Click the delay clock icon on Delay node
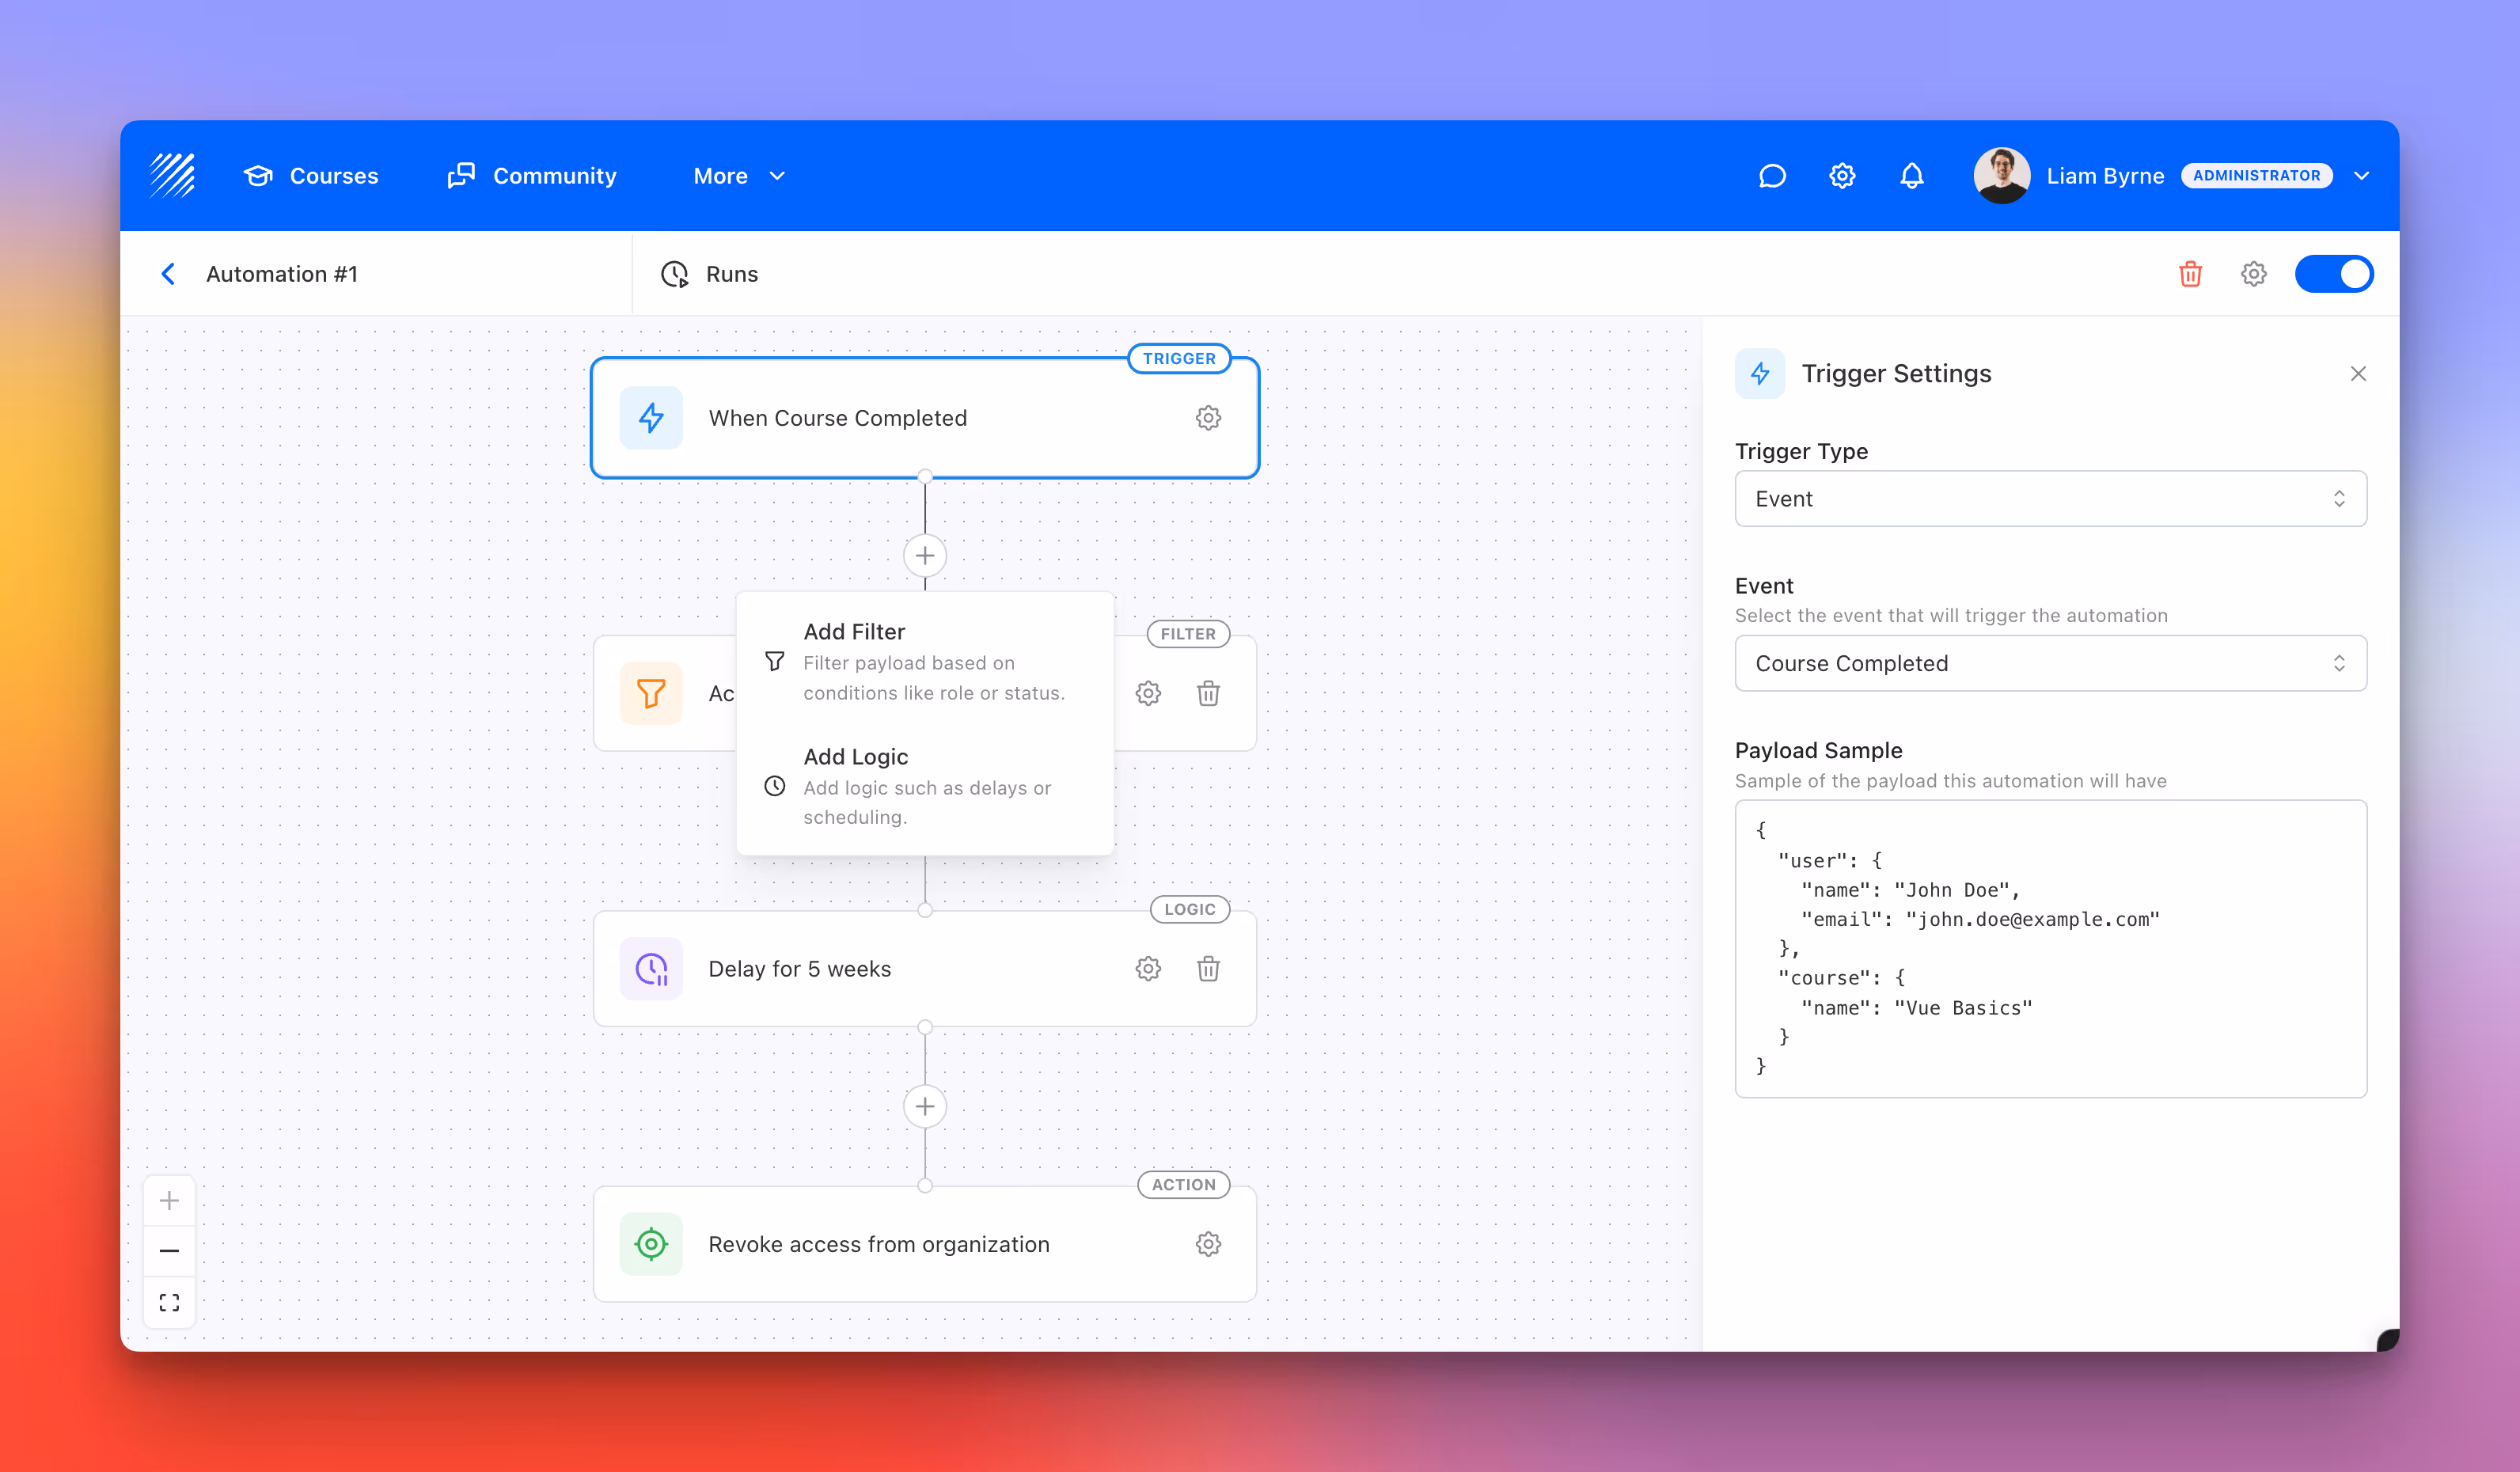 (x=651, y=968)
